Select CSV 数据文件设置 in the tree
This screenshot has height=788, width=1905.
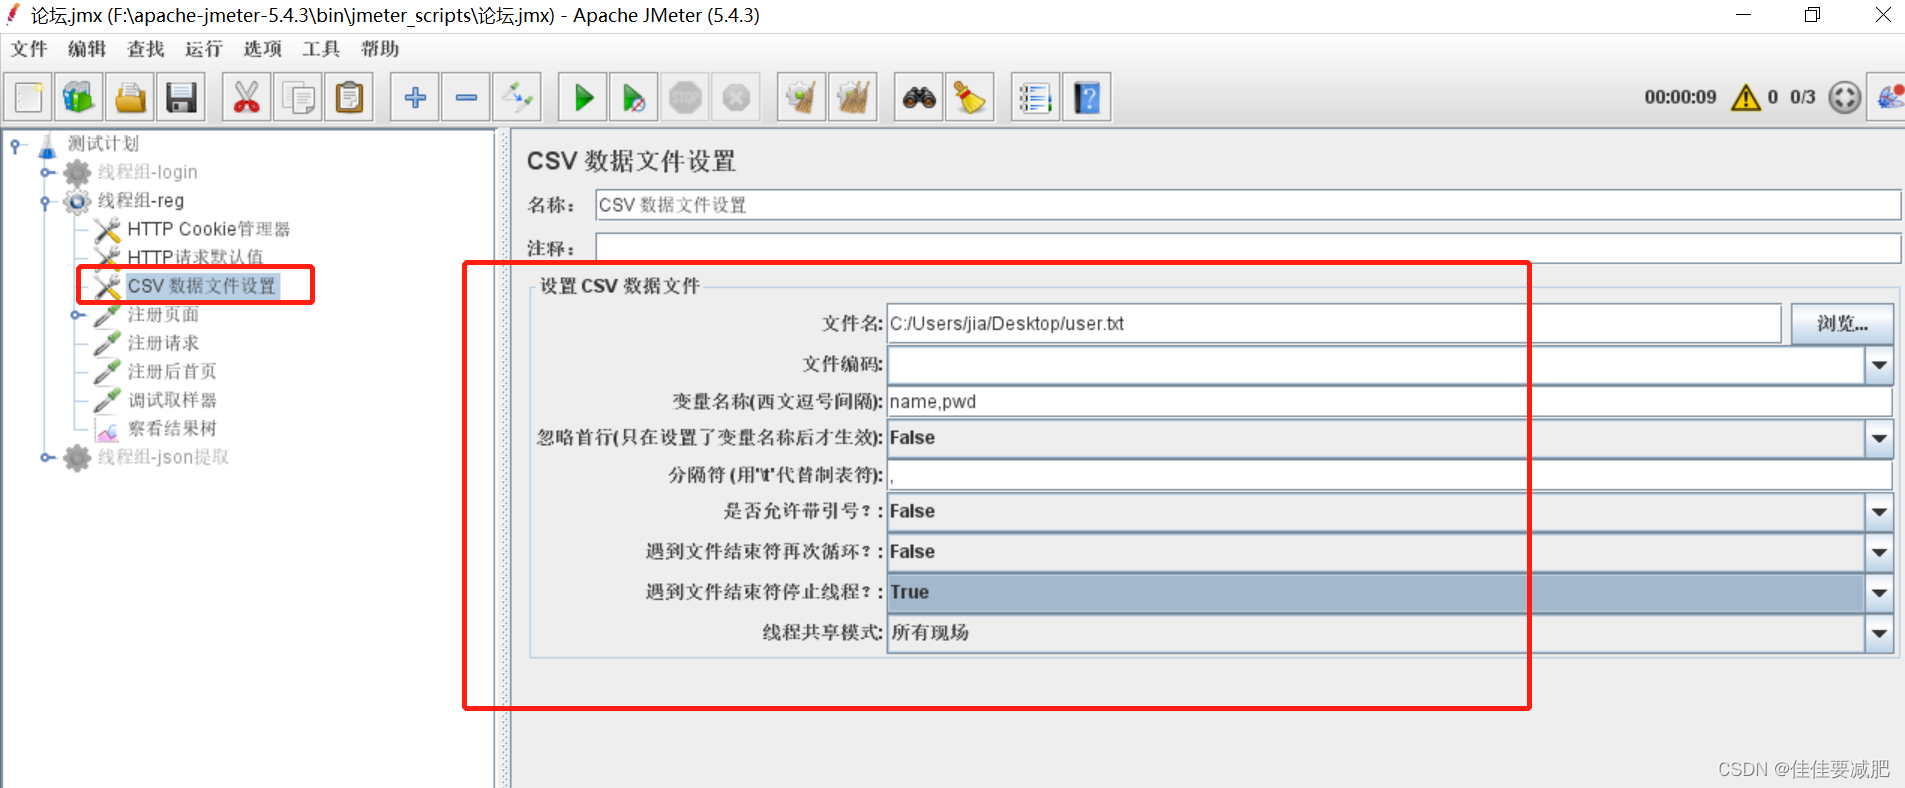(x=202, y=286)
